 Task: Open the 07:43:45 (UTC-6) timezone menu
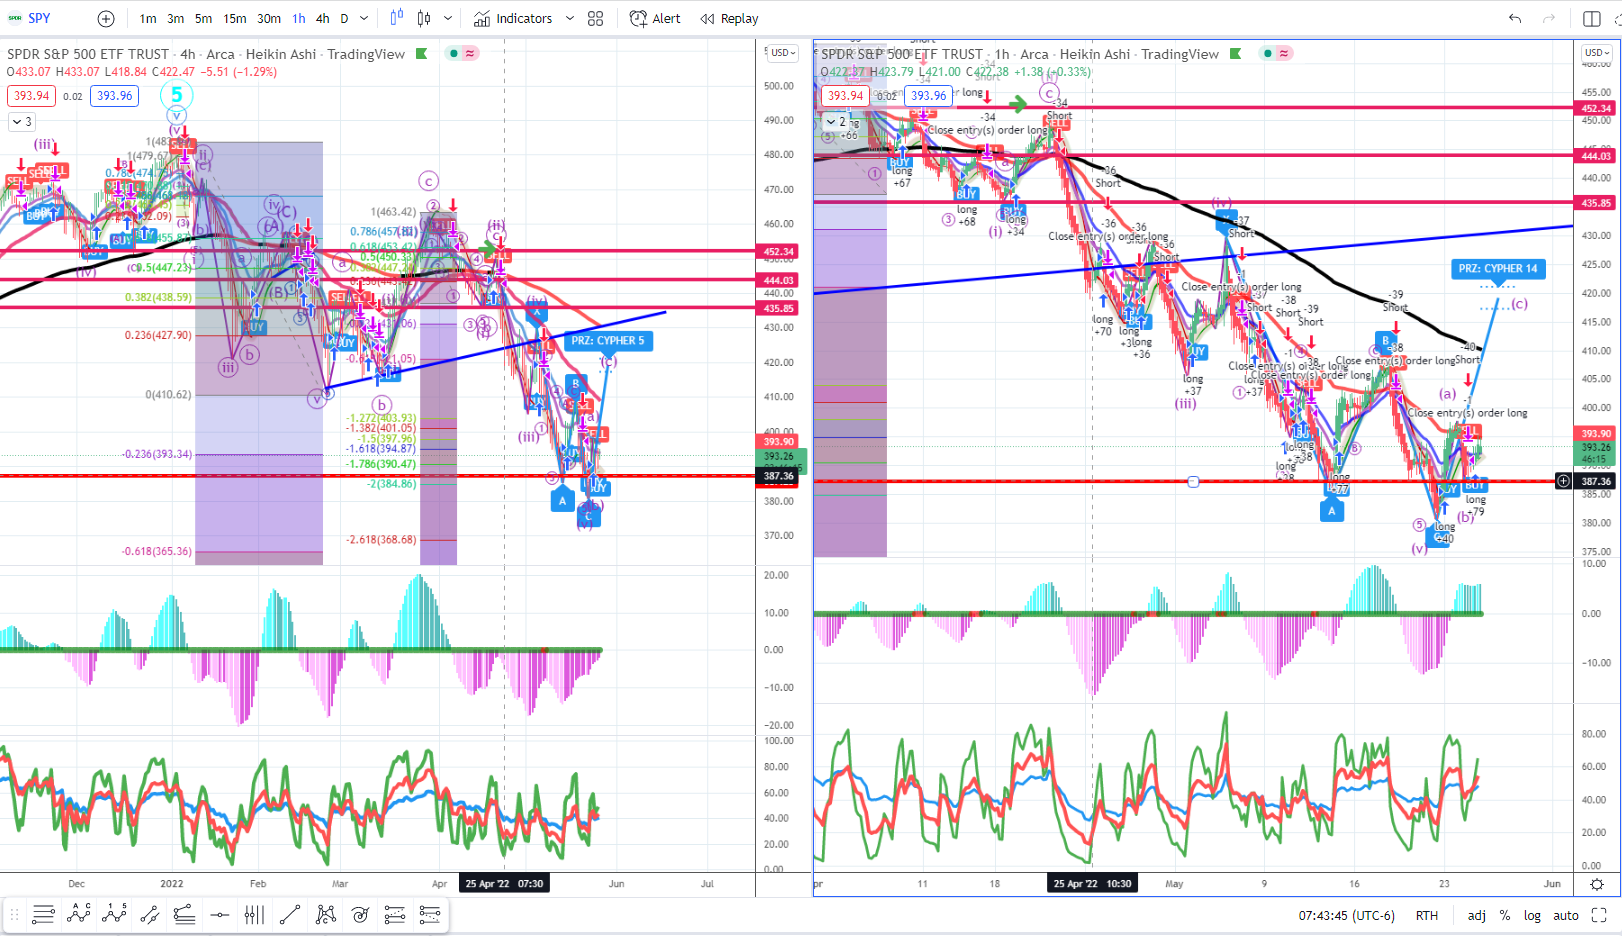pyautogui.click(x=1346, y=915)
